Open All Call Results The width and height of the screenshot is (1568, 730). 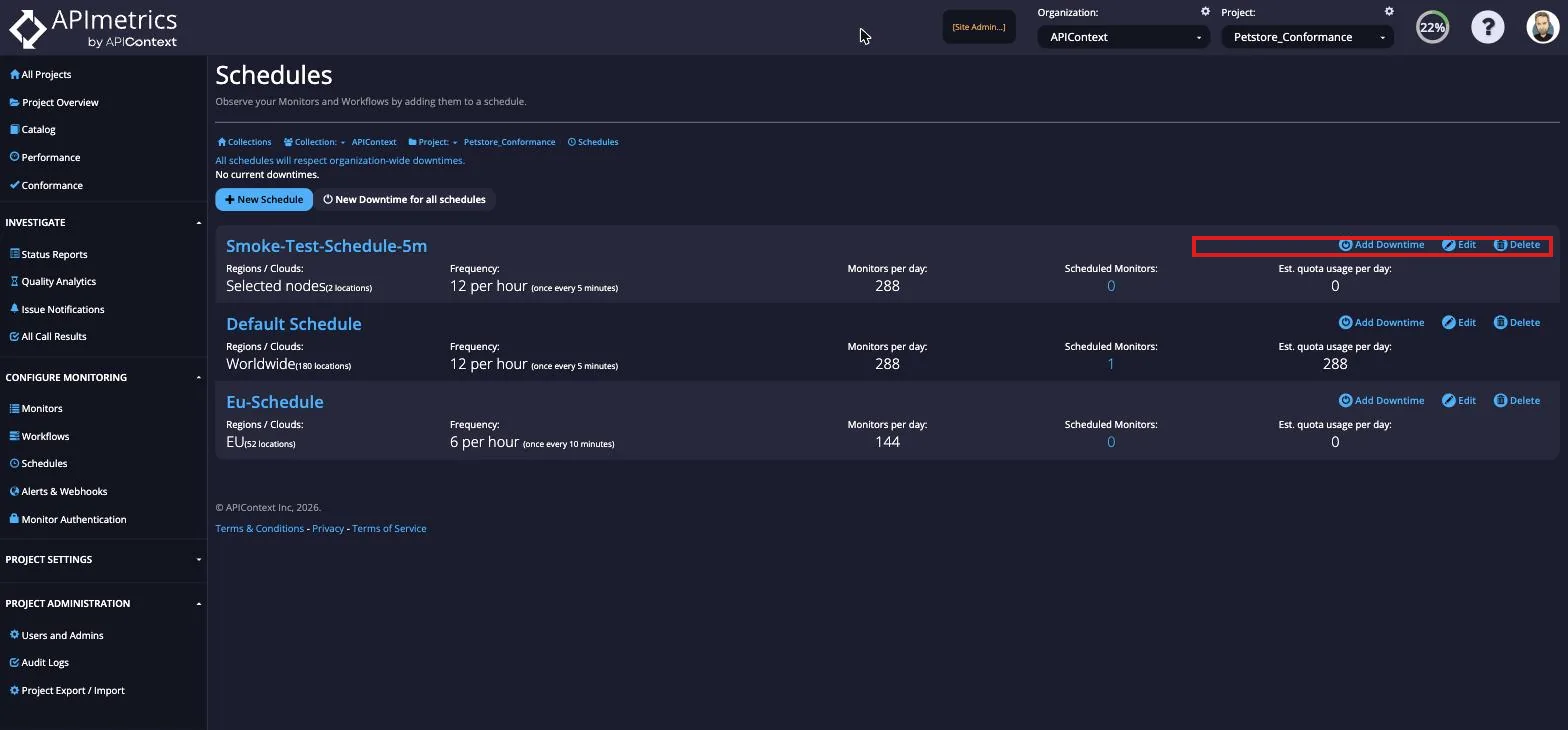point(48,336)
